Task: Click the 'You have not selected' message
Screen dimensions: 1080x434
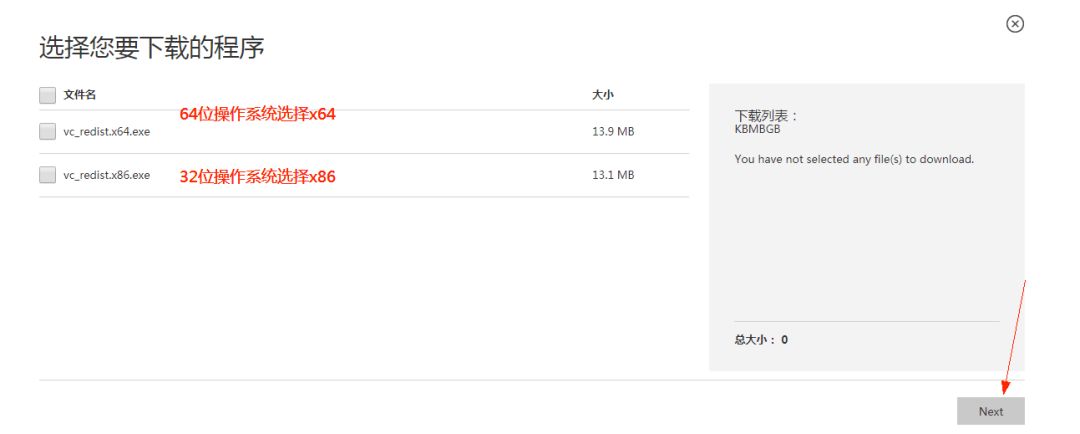Action: 853,159
